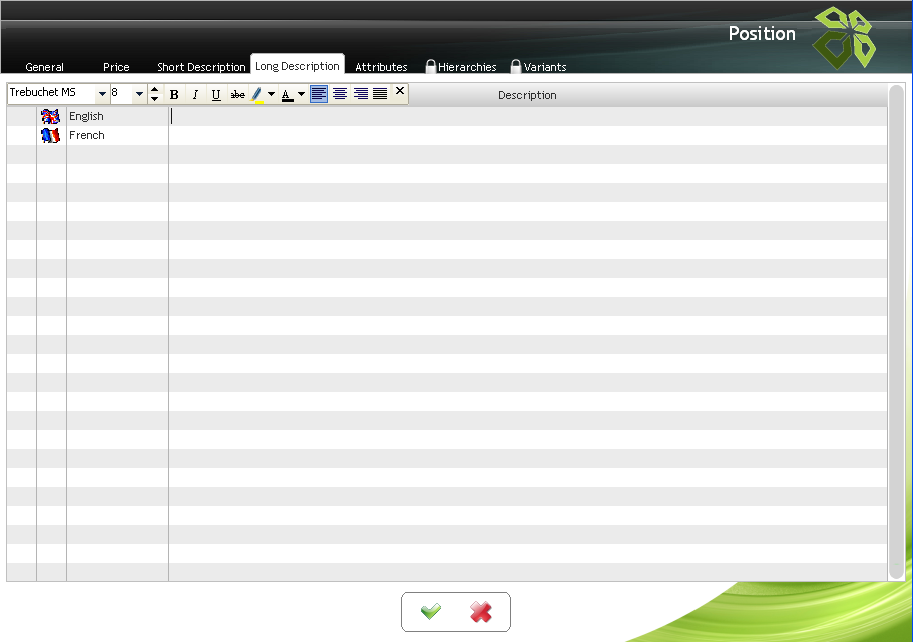Align text left
This screenshot has width=913, height=642.
(319, 94)
